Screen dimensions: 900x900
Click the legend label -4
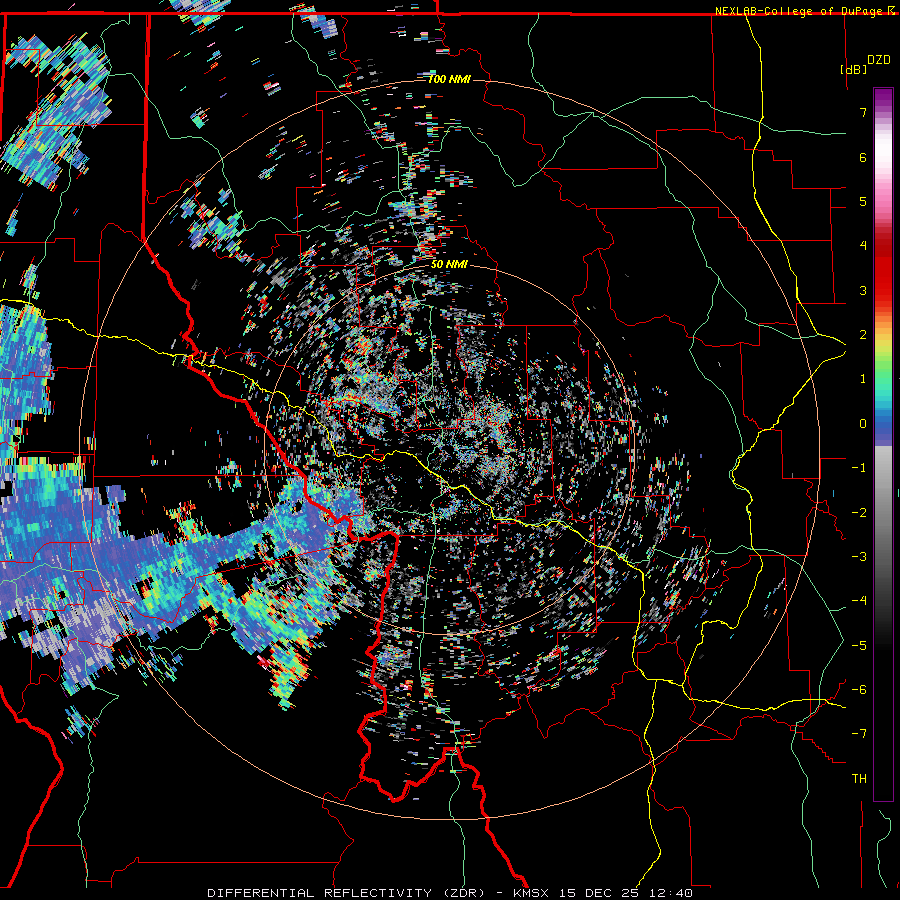pyautogui.click(x=859, y=600)
